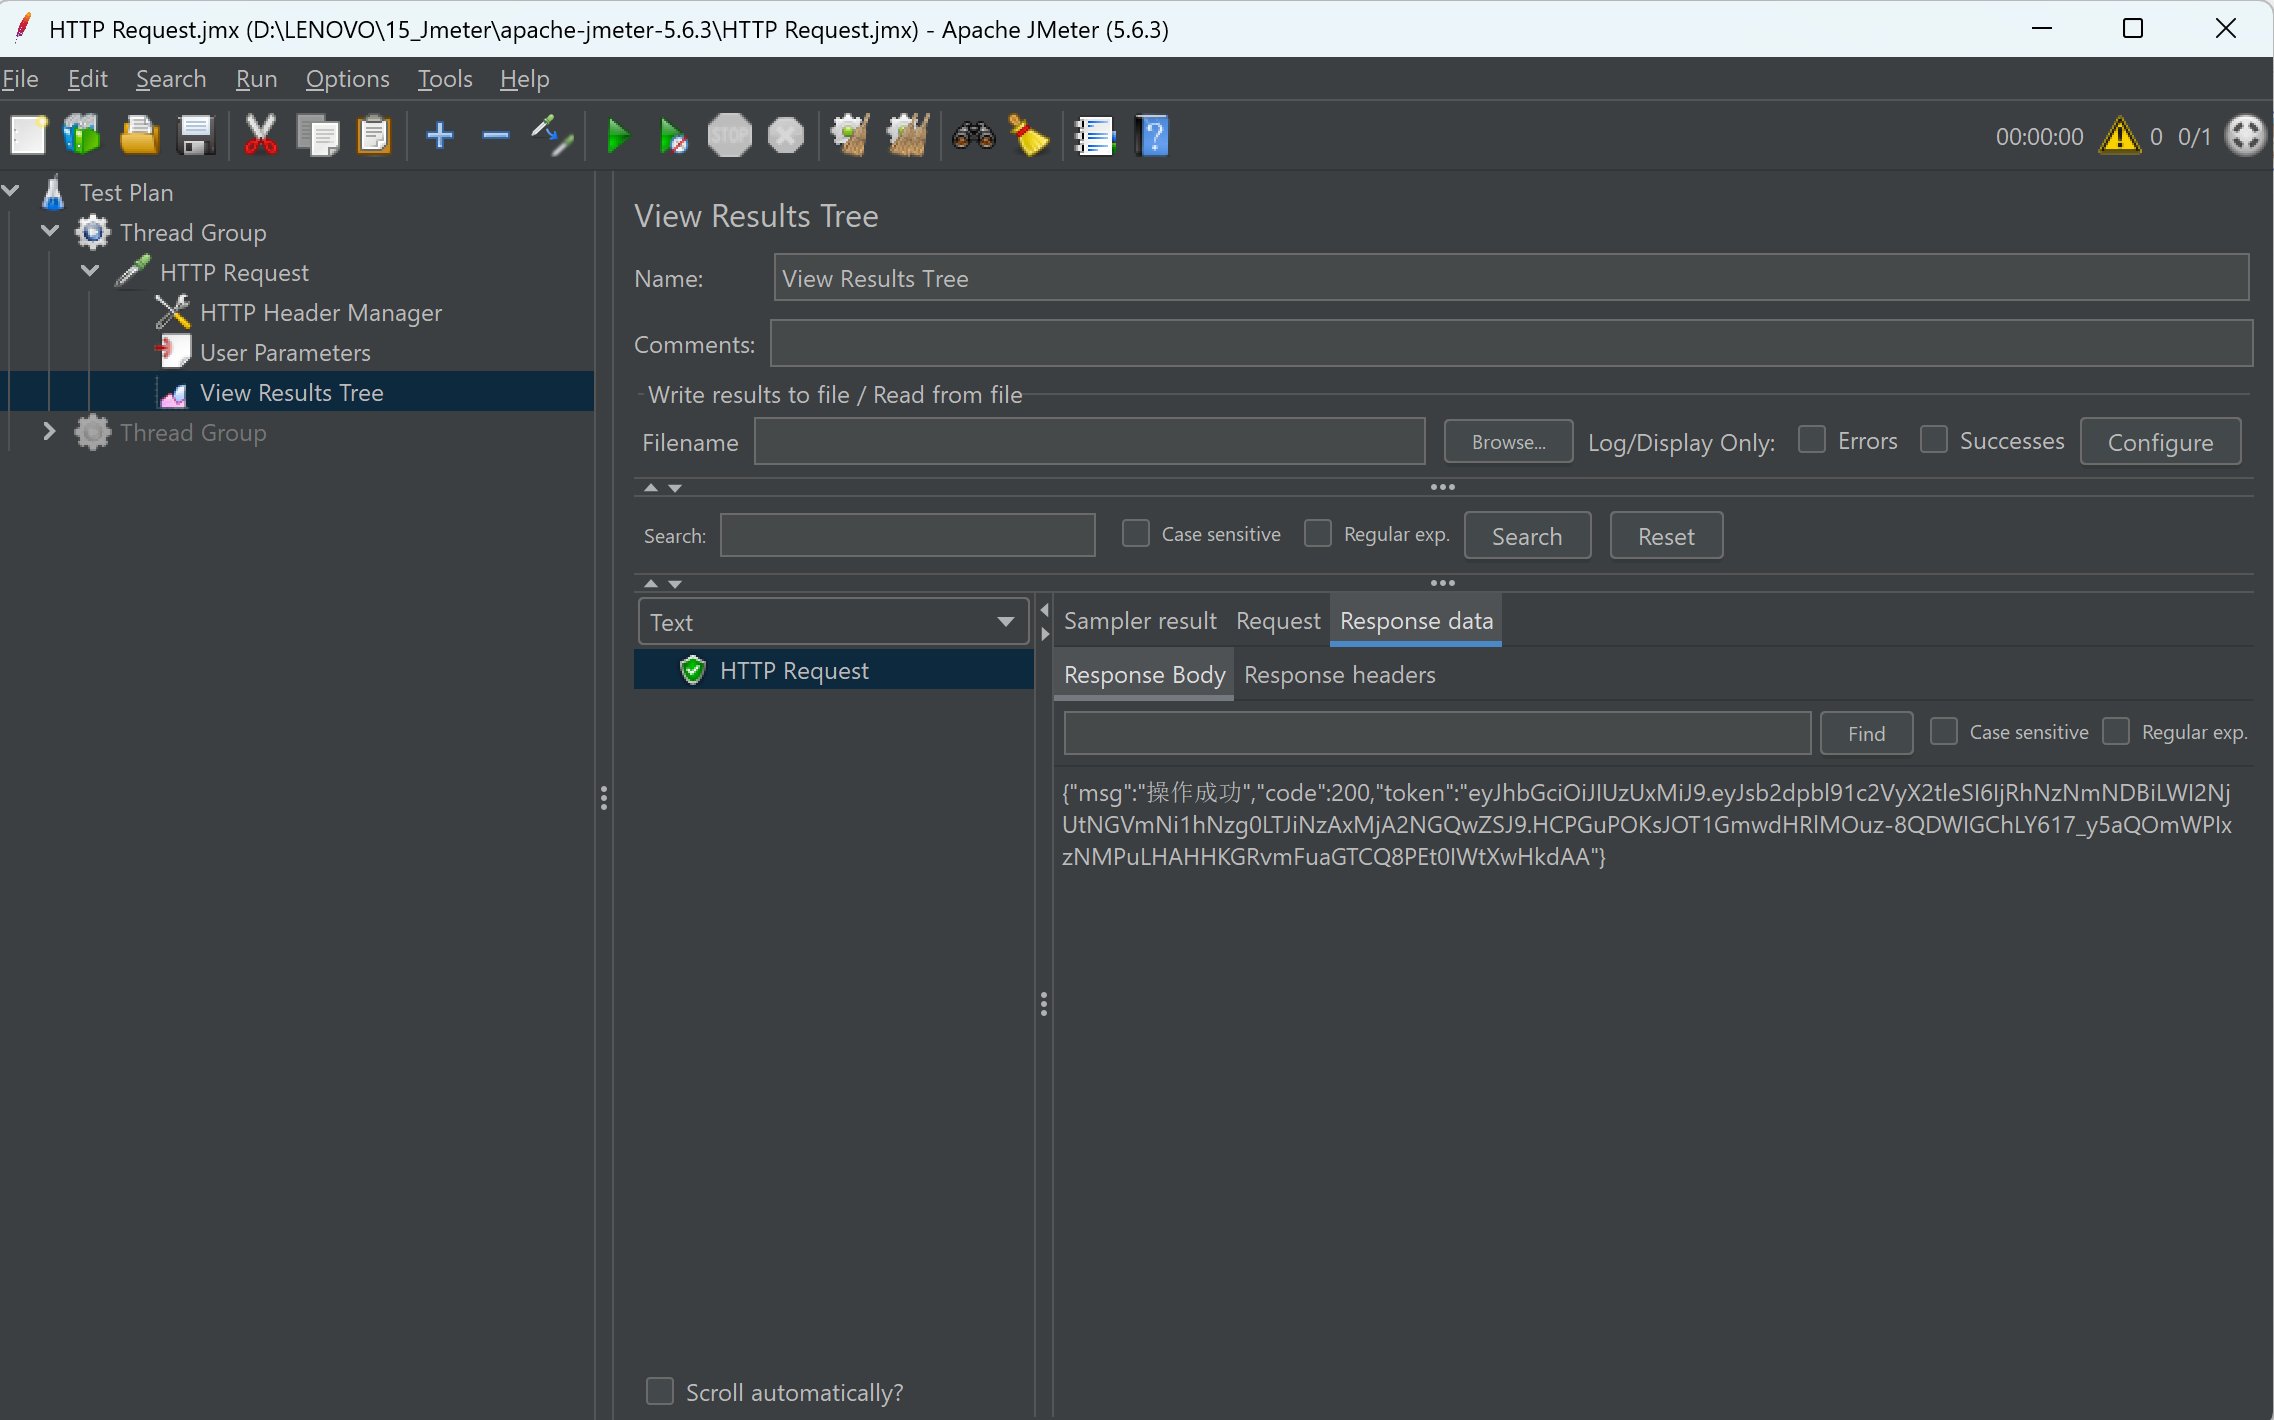The height and width of the screenshot is (1420, 2274).
Task: Click the Stop test icon
Action: 730,135
